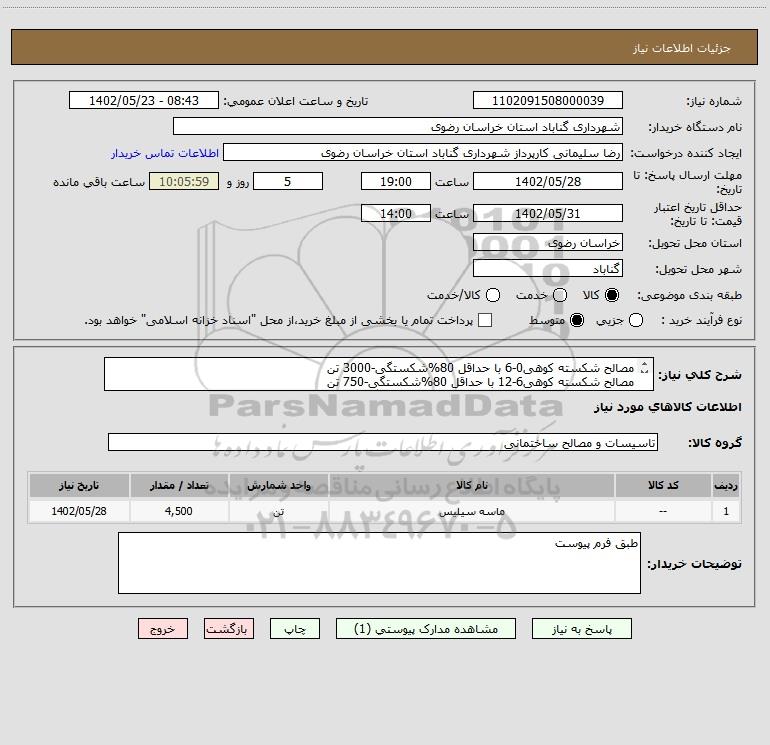Click the validity time field 14:00
This screenshot has height=745, width=770.
point(396,213)
